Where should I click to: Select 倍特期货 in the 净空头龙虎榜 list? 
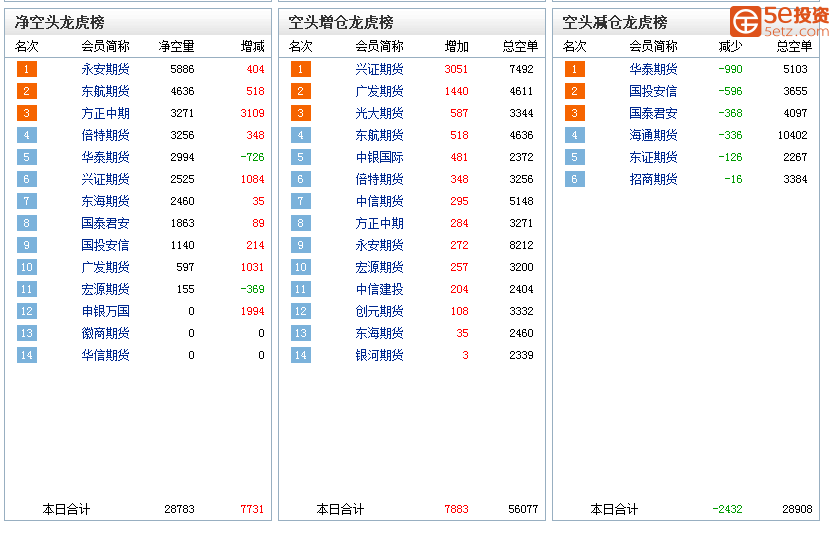tap(105, 135)
